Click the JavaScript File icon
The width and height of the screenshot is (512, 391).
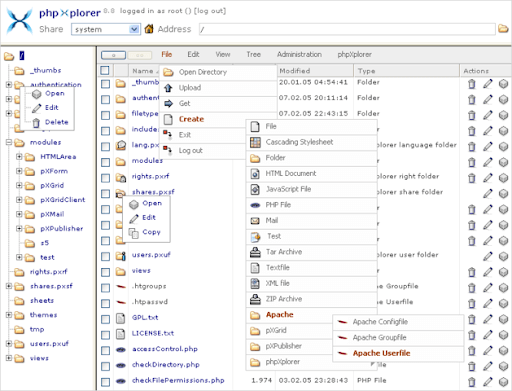255,189
